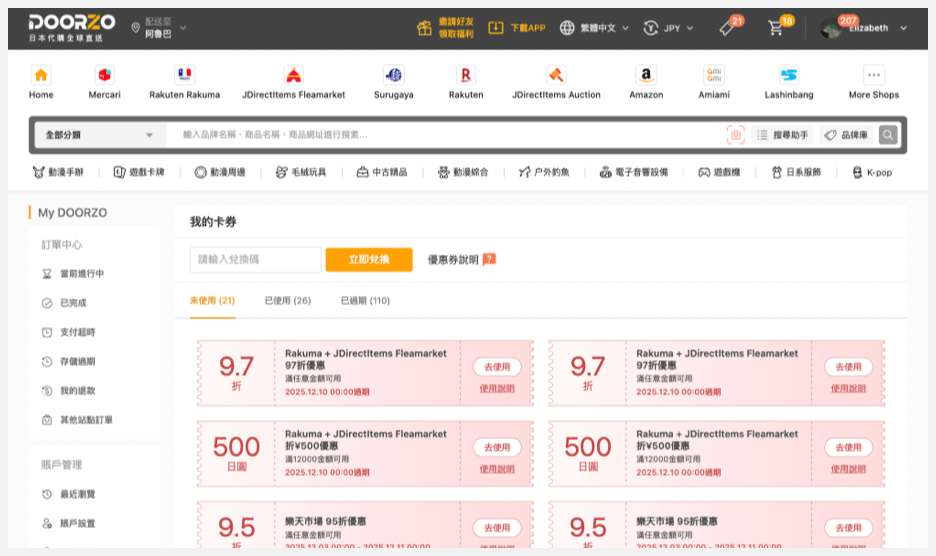
Task: Expand the Elizabeth account menu arrow
Action: [903, 28]
